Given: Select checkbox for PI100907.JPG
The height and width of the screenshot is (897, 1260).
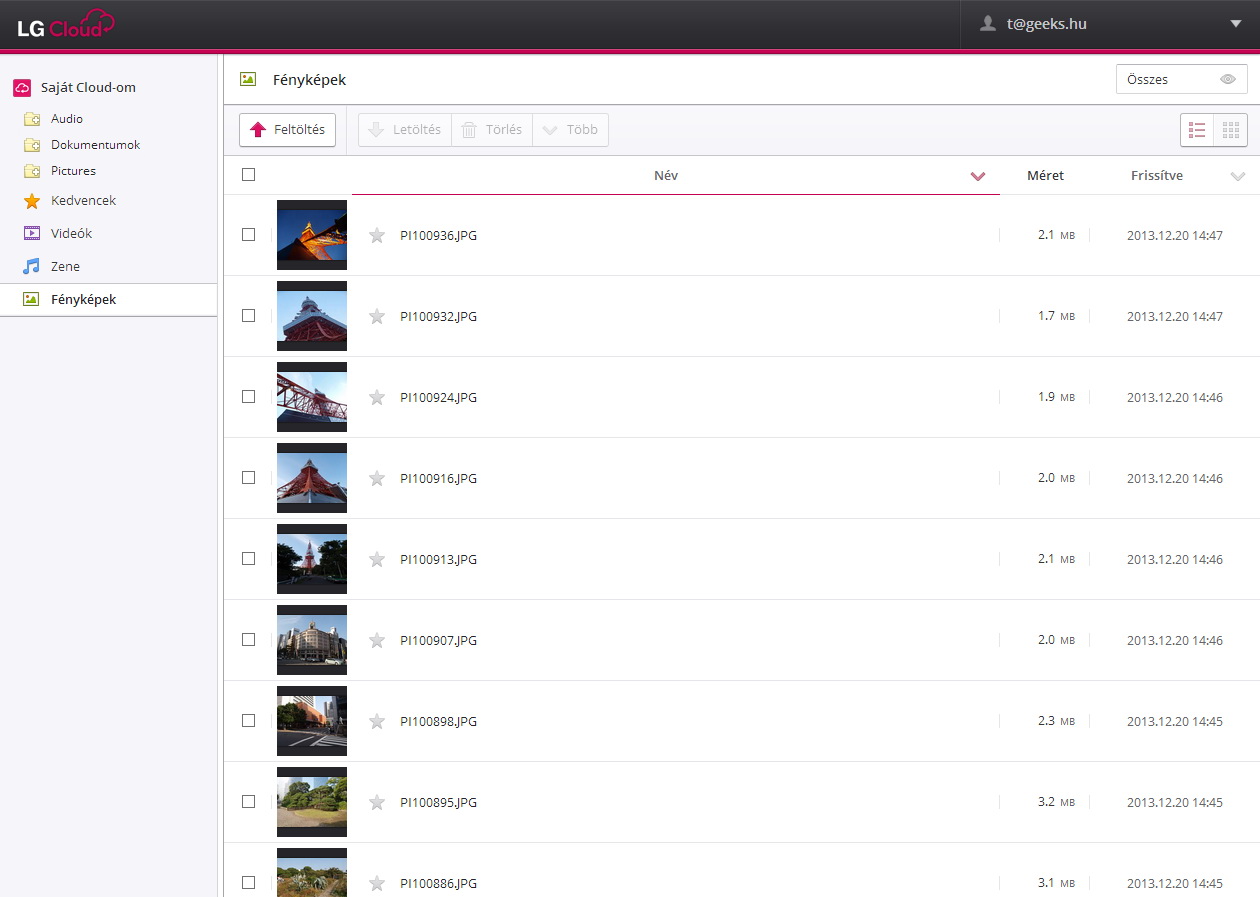Looking at the screenshot, I should tap(248, 640).
